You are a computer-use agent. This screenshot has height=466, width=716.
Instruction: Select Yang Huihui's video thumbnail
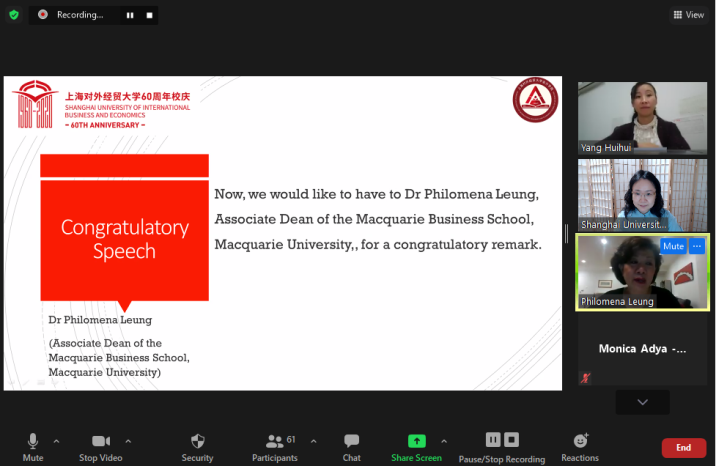click(x=642, y=118)
